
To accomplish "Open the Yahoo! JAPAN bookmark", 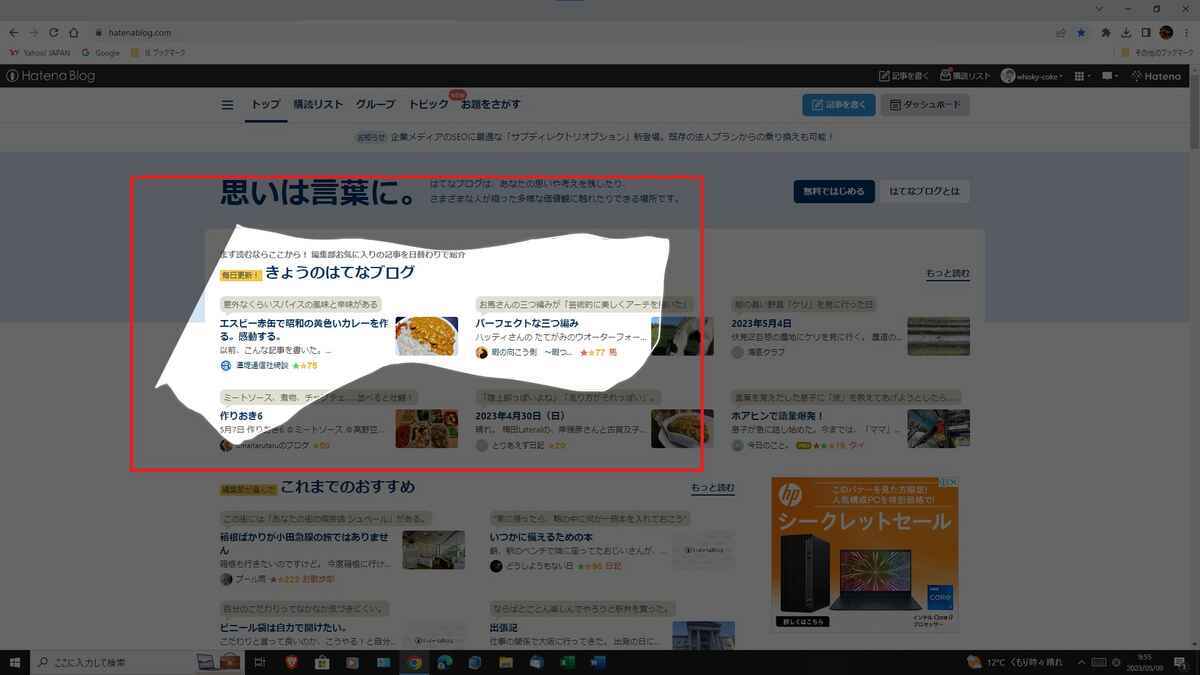I will pos(40,52).
